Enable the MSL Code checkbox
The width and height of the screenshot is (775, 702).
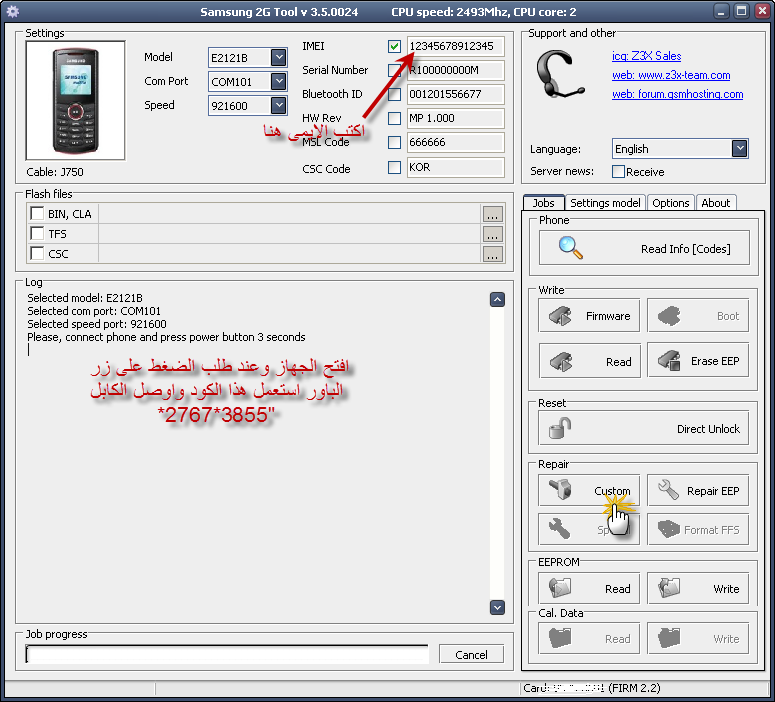tap(394, 142)
